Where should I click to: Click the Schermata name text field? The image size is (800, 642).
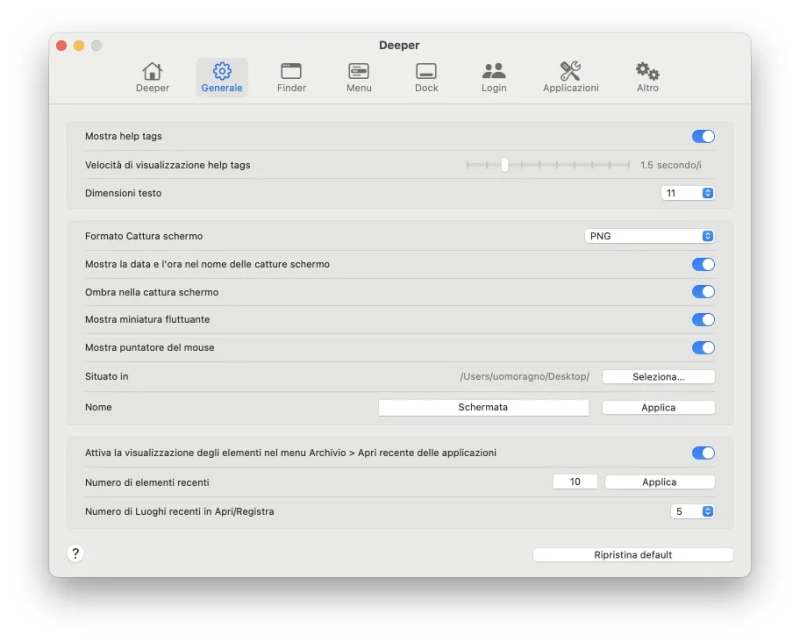pos(483,407)
